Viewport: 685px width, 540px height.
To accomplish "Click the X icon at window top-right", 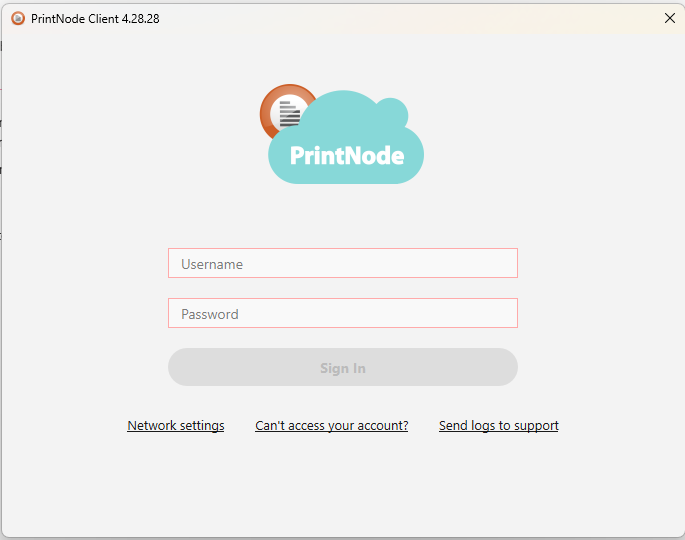I will 669,18.
